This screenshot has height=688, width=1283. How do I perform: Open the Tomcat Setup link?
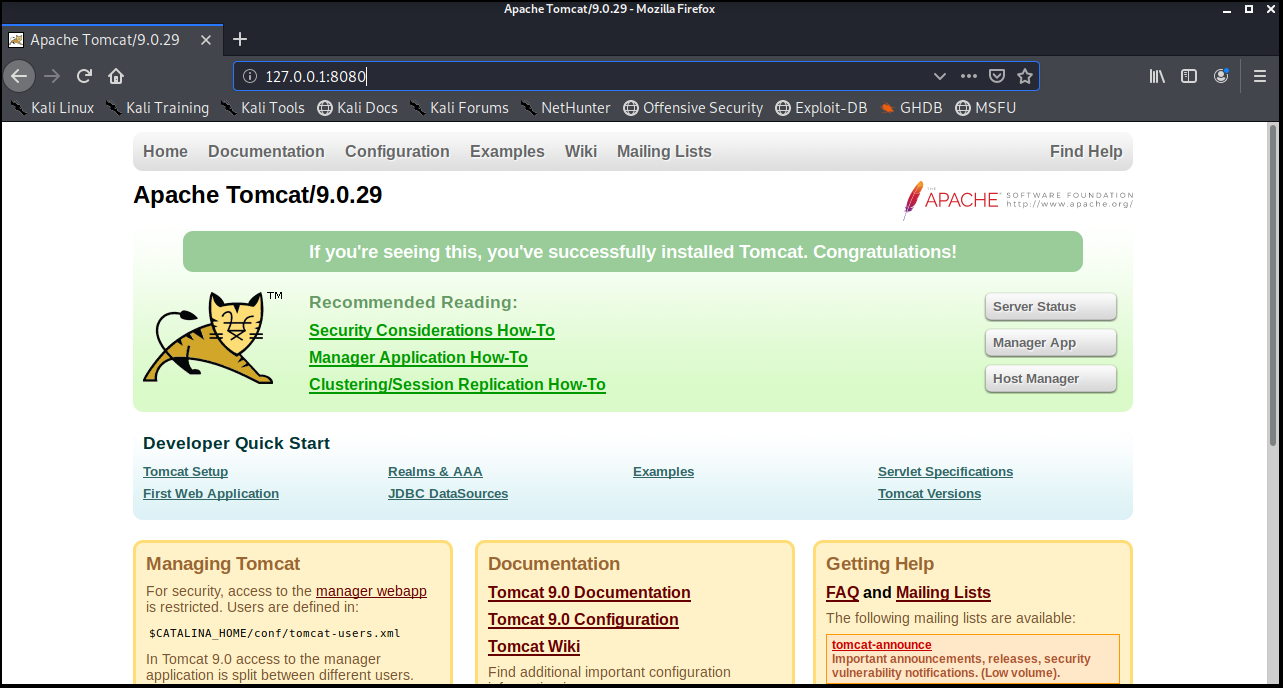click(185, 472)
